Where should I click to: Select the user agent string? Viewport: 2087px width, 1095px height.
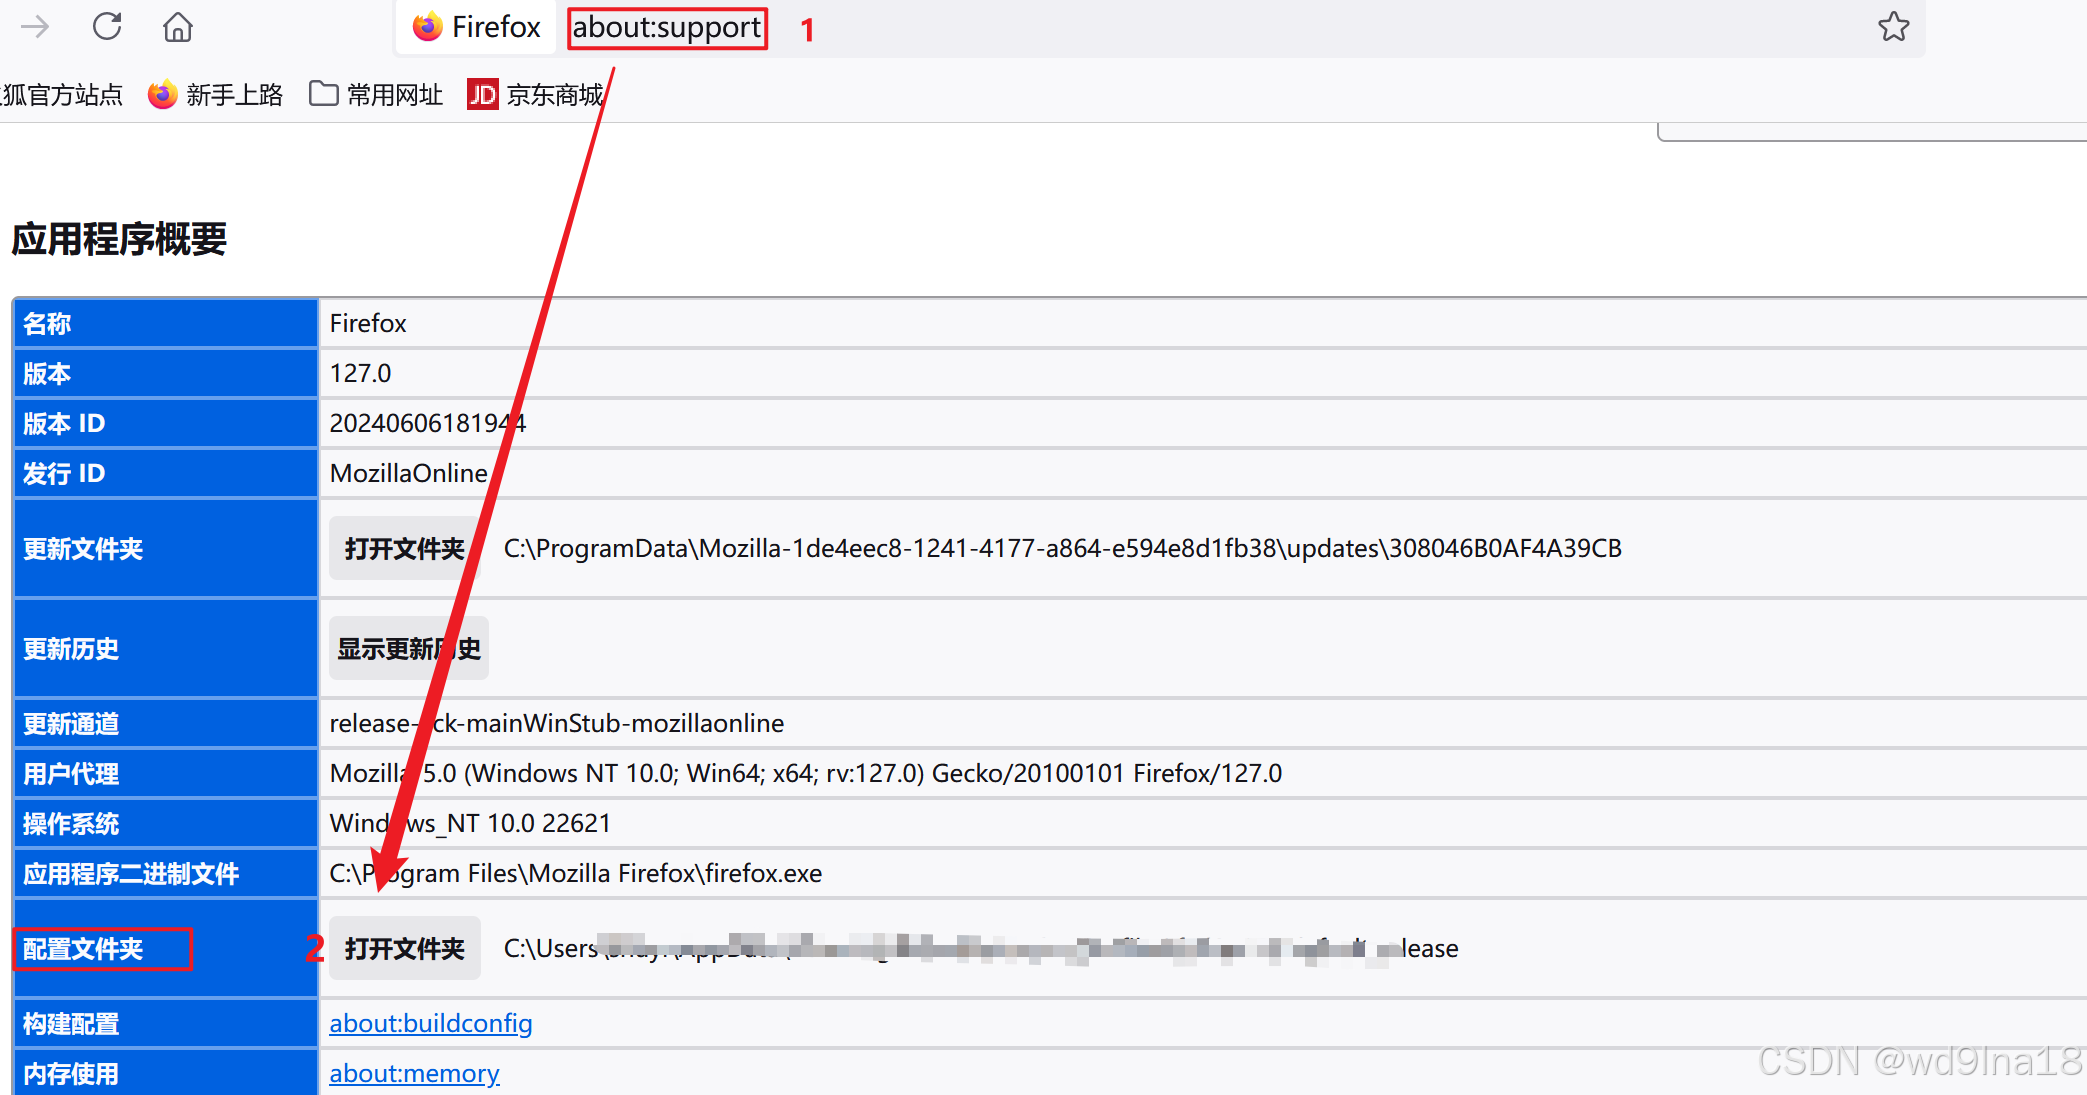pos(806,773)
